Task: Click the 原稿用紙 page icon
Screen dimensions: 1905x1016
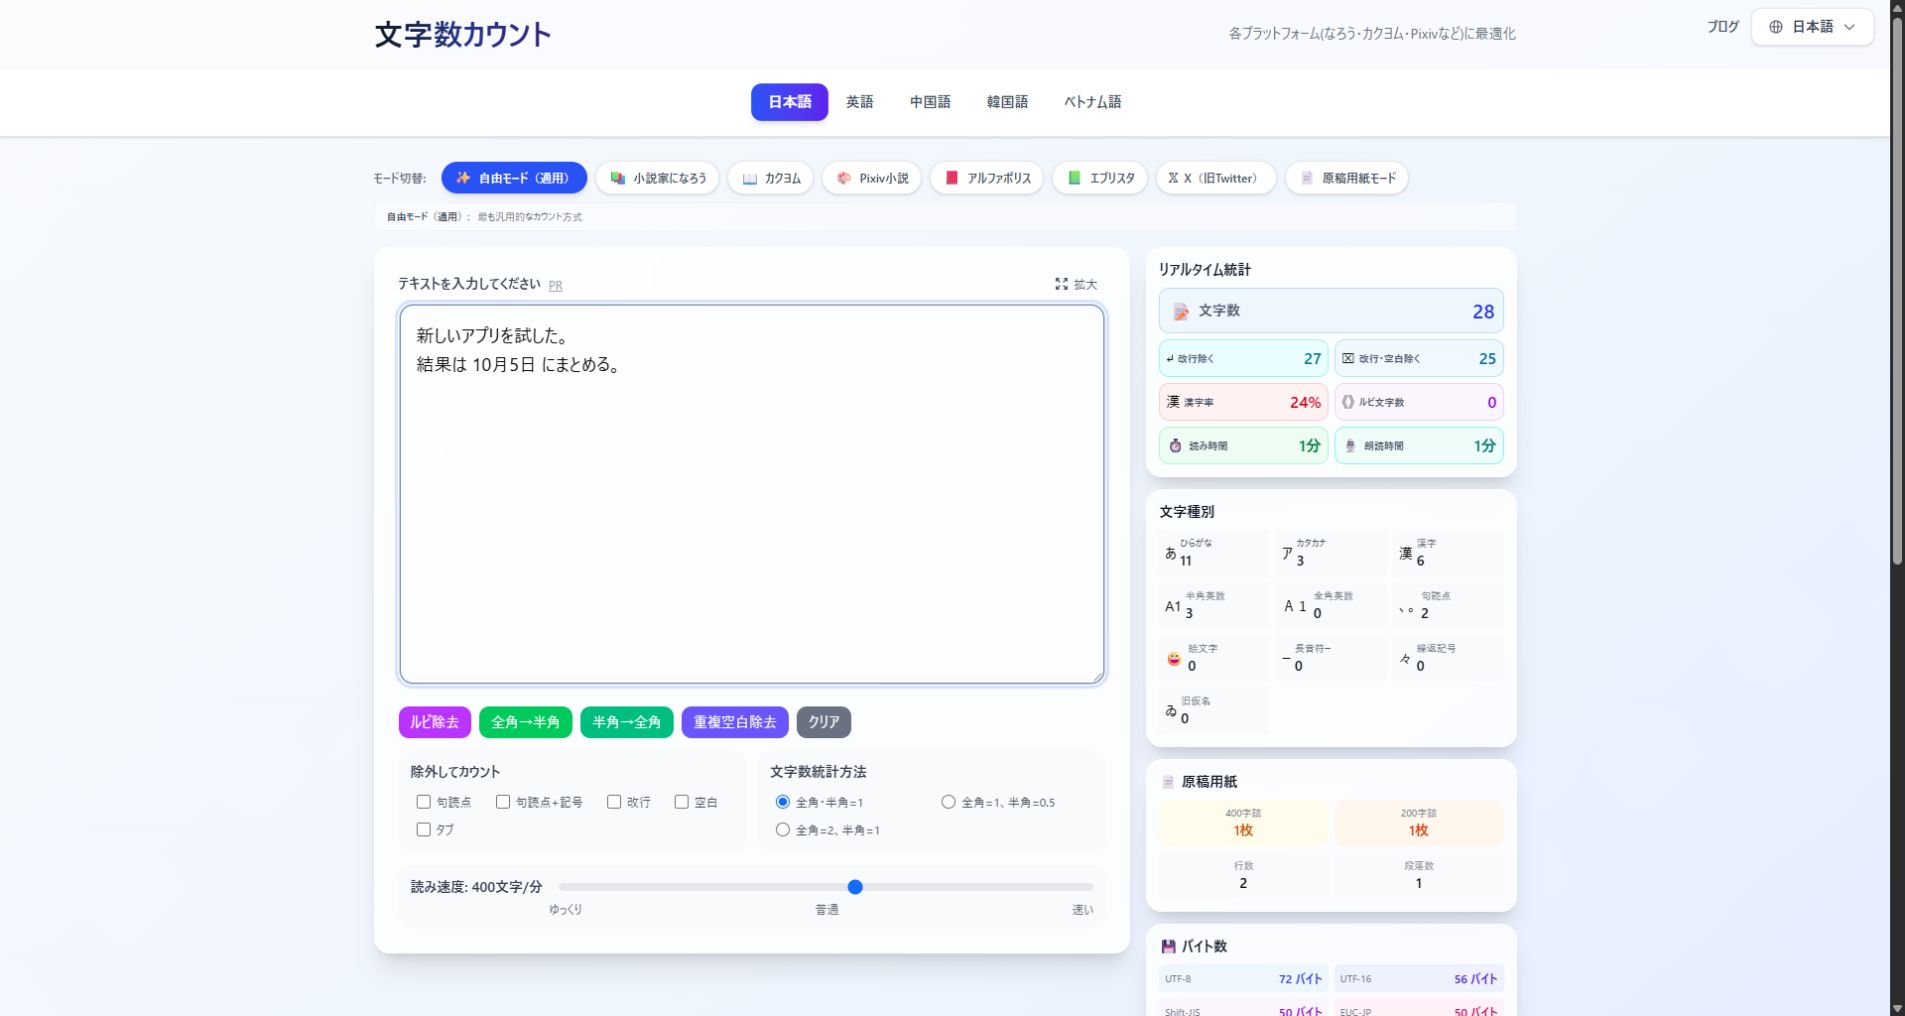Action: point(1168,782)
